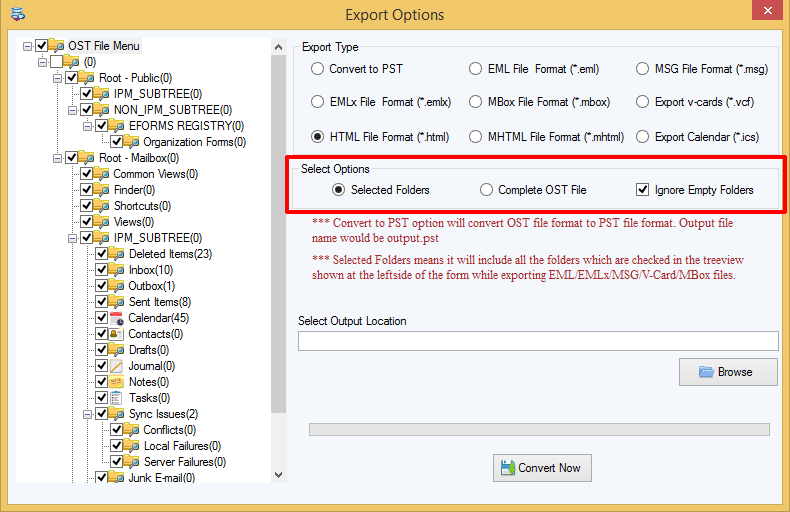Click the Tasks clipboard icon in the tree
The height and width of the screenshot is (512, 790).
[x=116, y=398]
